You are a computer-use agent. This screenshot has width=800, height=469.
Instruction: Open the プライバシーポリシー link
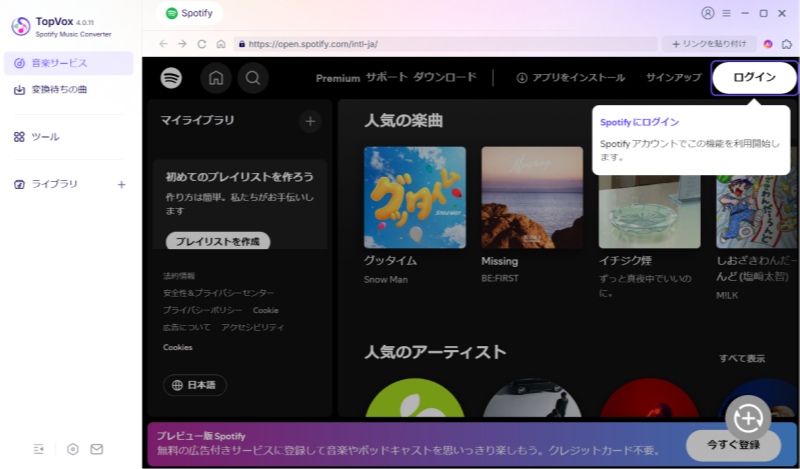(203, 310)
